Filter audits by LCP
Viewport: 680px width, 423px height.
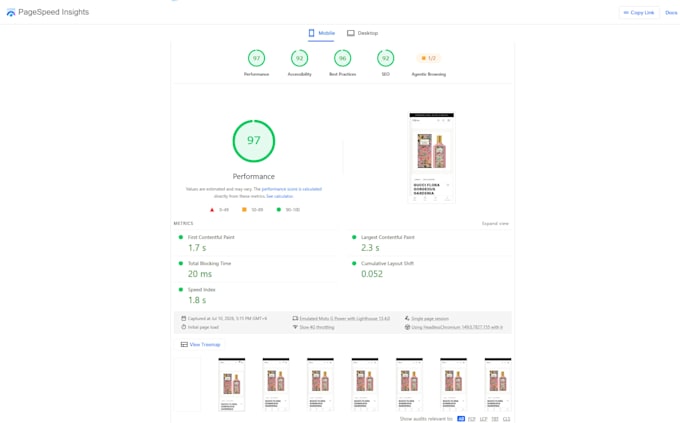click(x=484, y=419)
